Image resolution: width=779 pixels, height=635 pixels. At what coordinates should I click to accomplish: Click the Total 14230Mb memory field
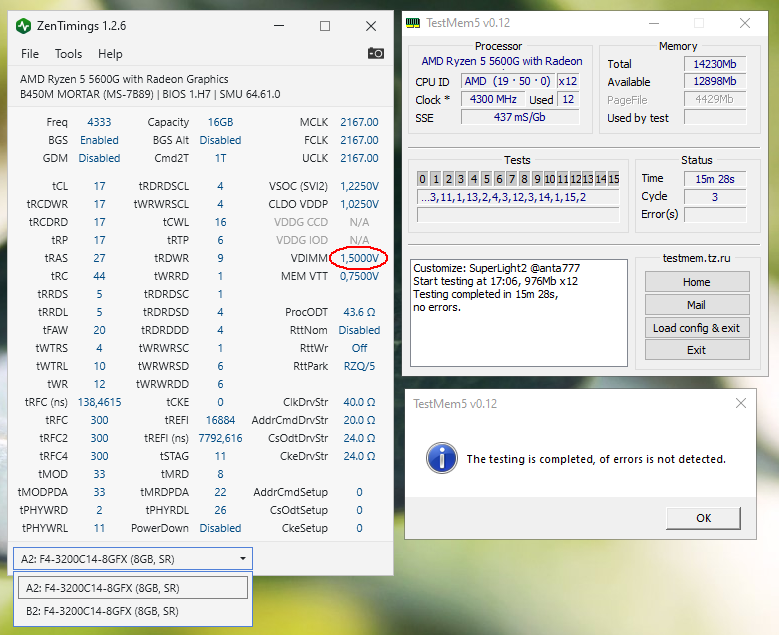point(714,64)
